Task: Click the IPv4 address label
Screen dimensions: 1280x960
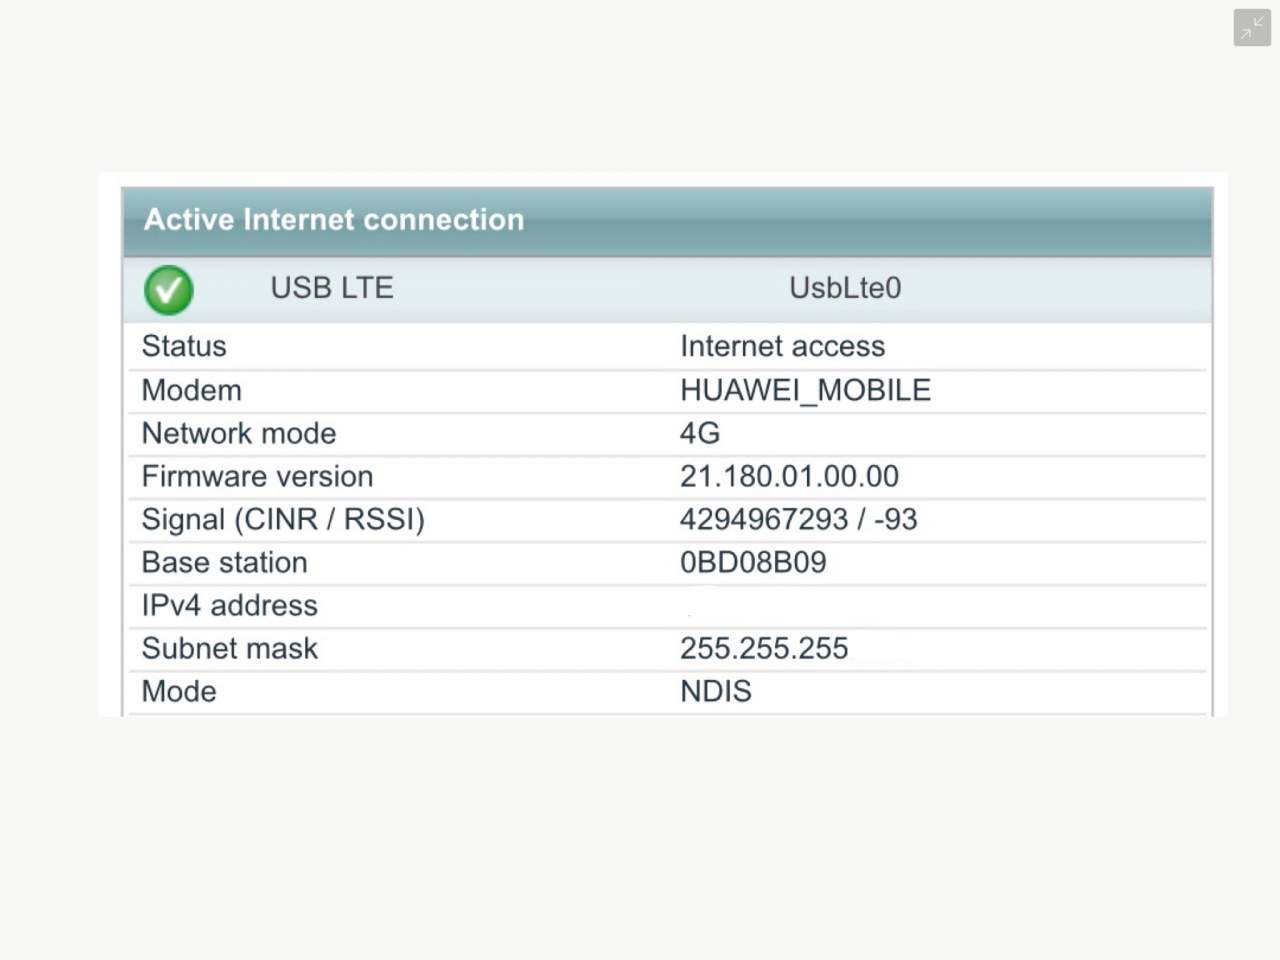Action: coord(229,605)
